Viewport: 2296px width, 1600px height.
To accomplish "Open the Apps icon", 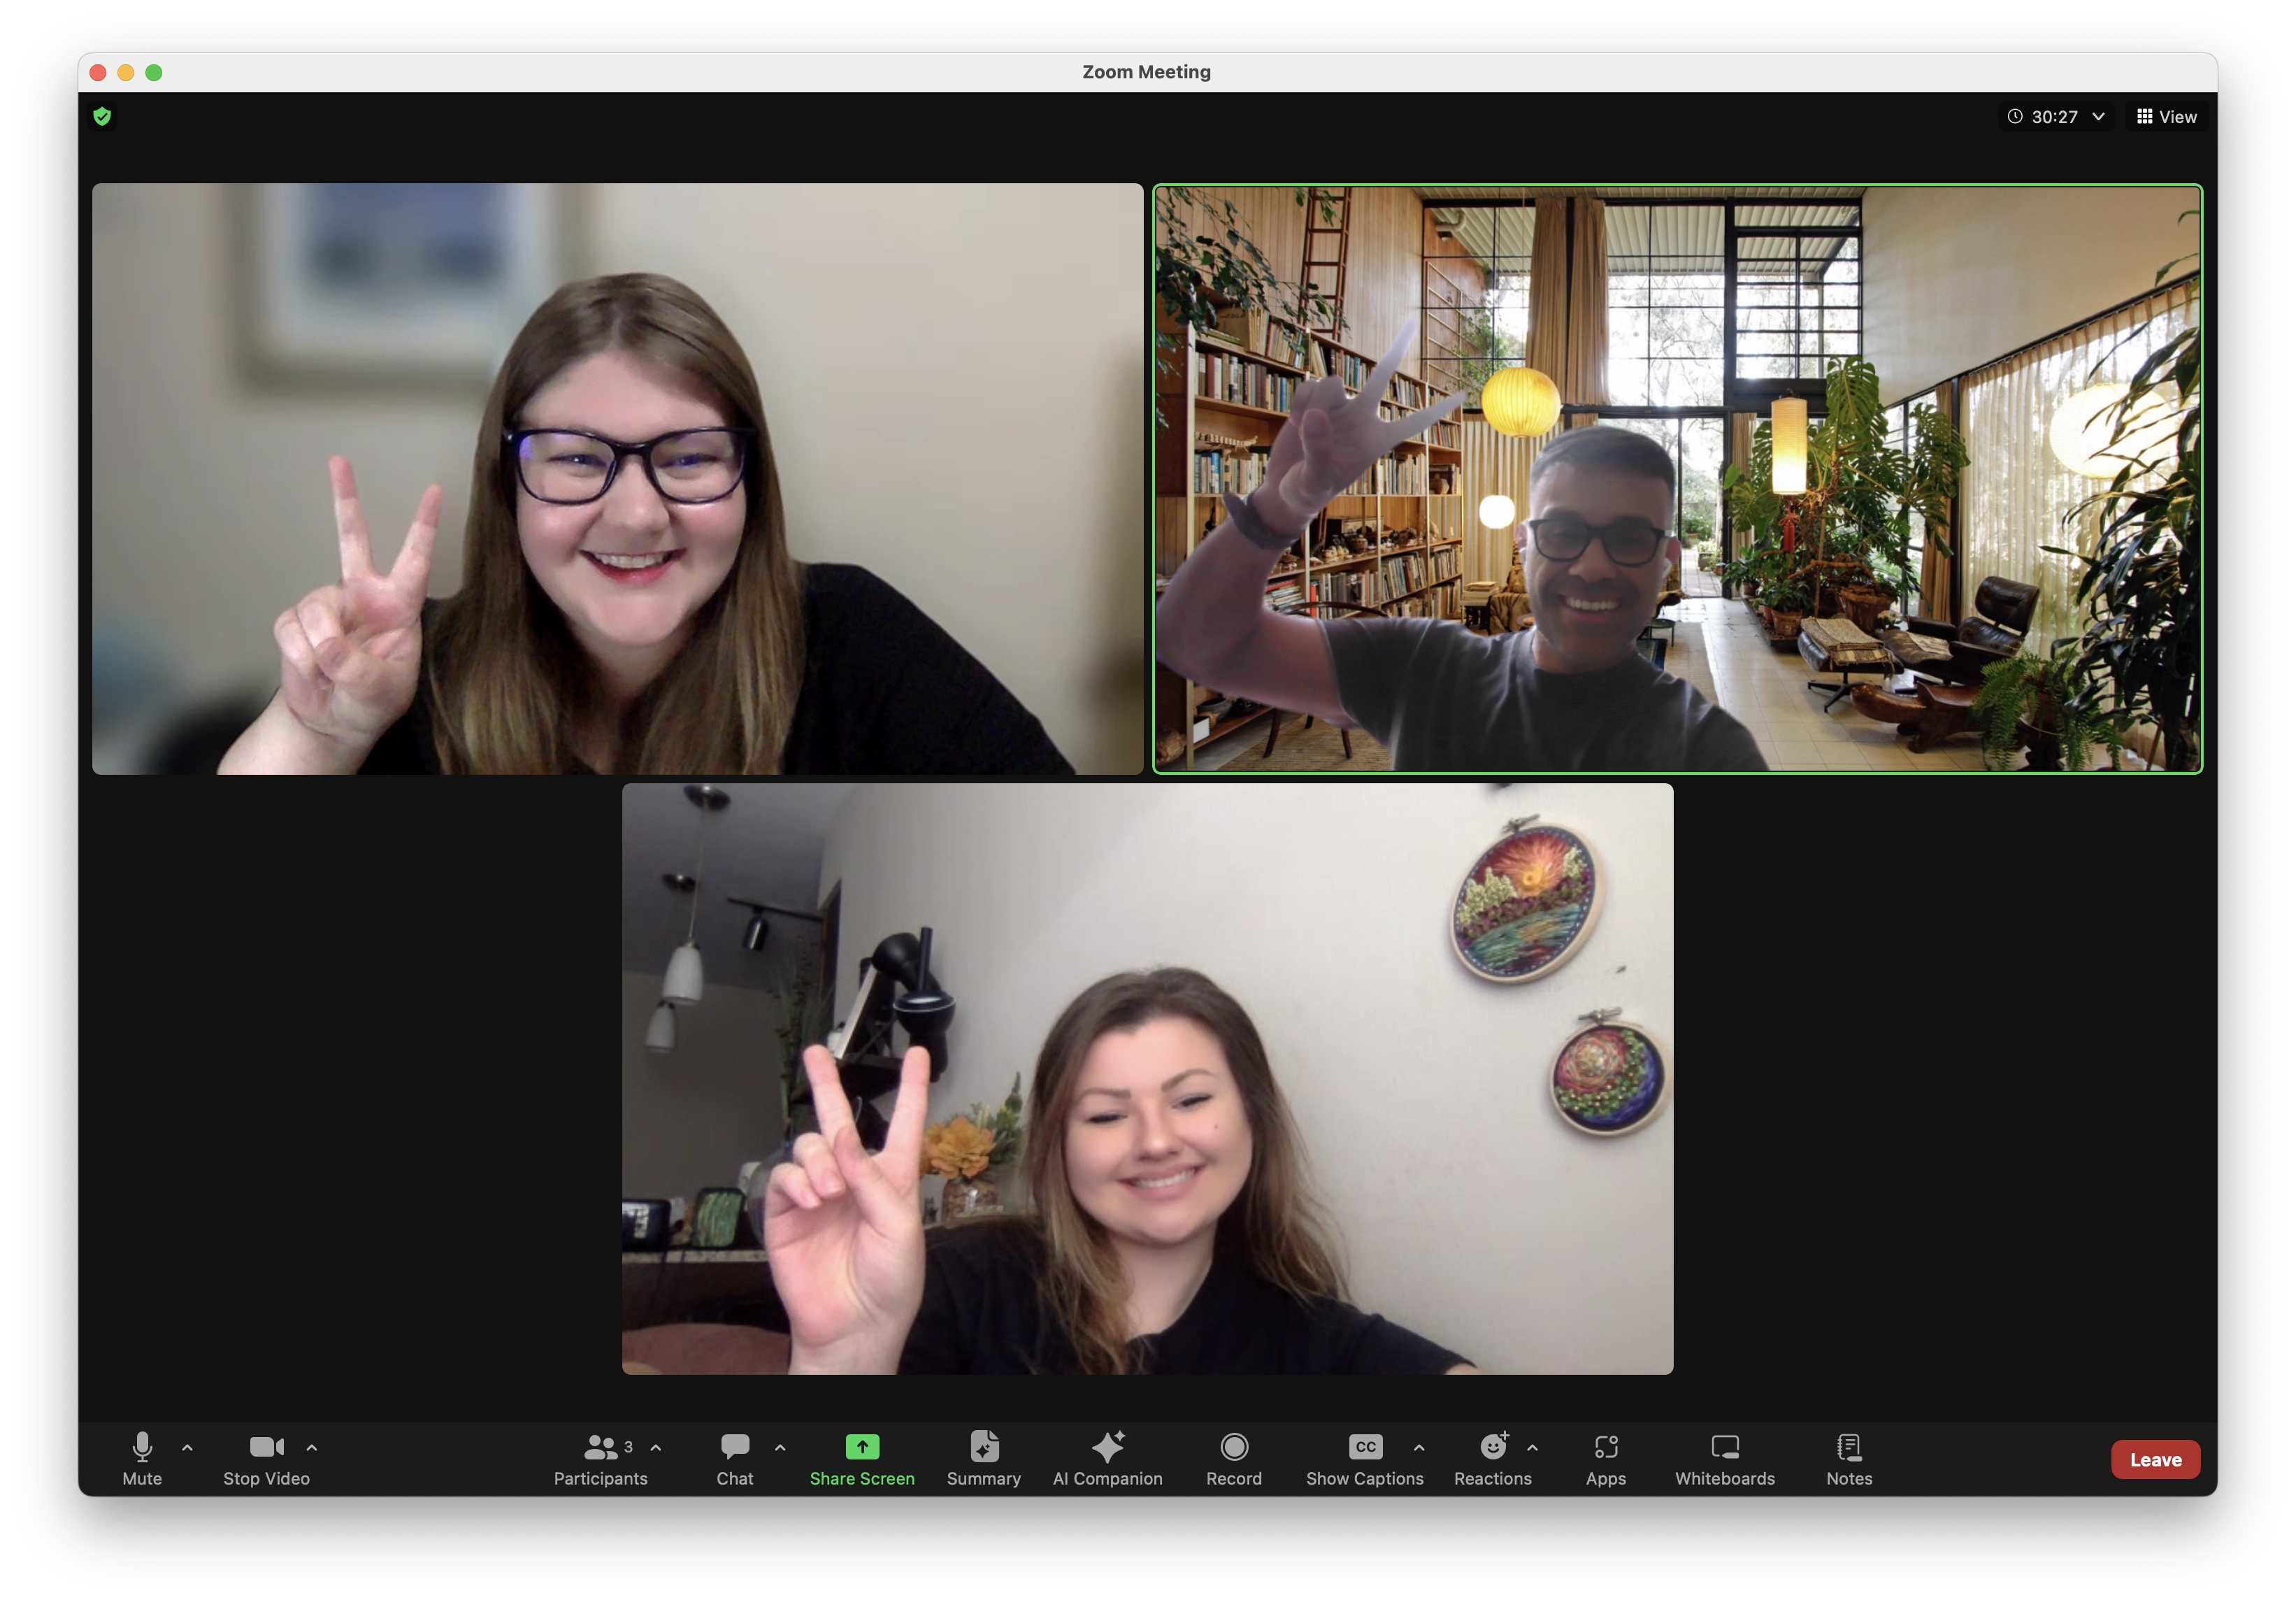I will point(1605,1447).
